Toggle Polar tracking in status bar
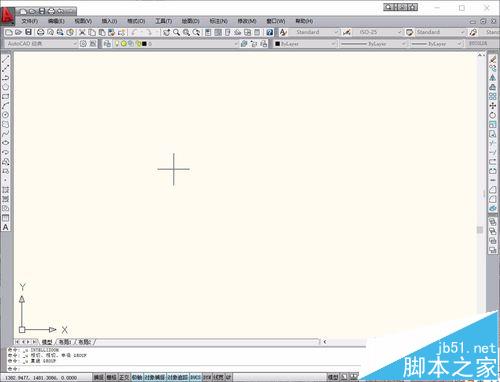Image resolution: width=500 pixels, height=382 pixels. tap(137, 377)
